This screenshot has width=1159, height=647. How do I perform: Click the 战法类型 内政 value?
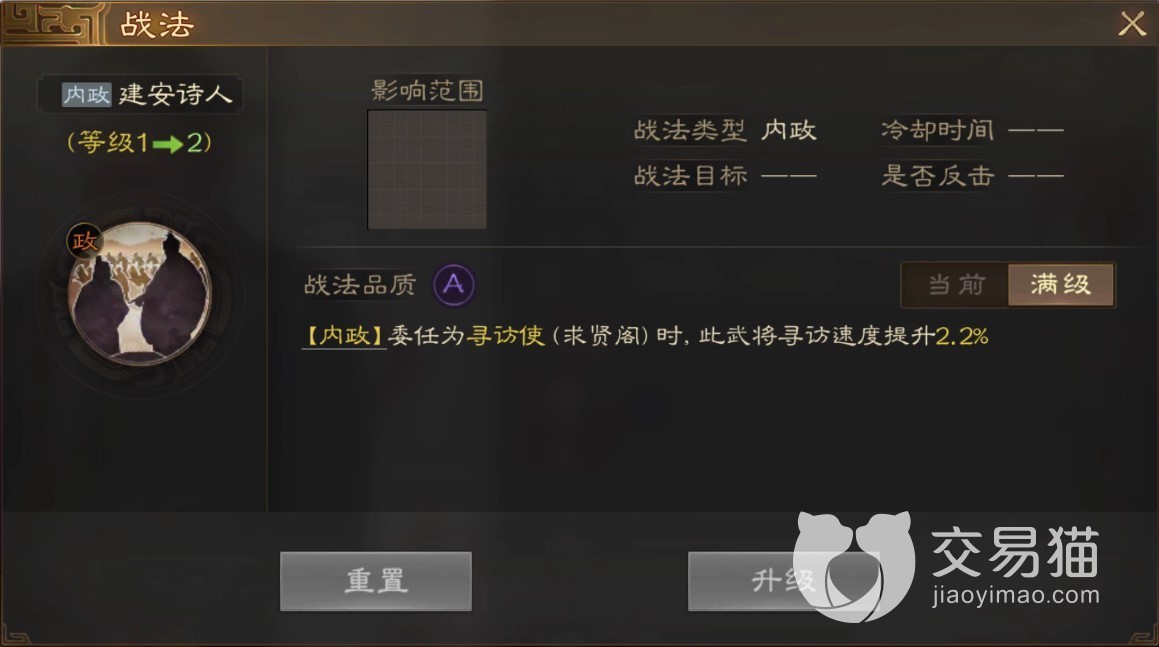pyautogui.click(x=789, y=131)
